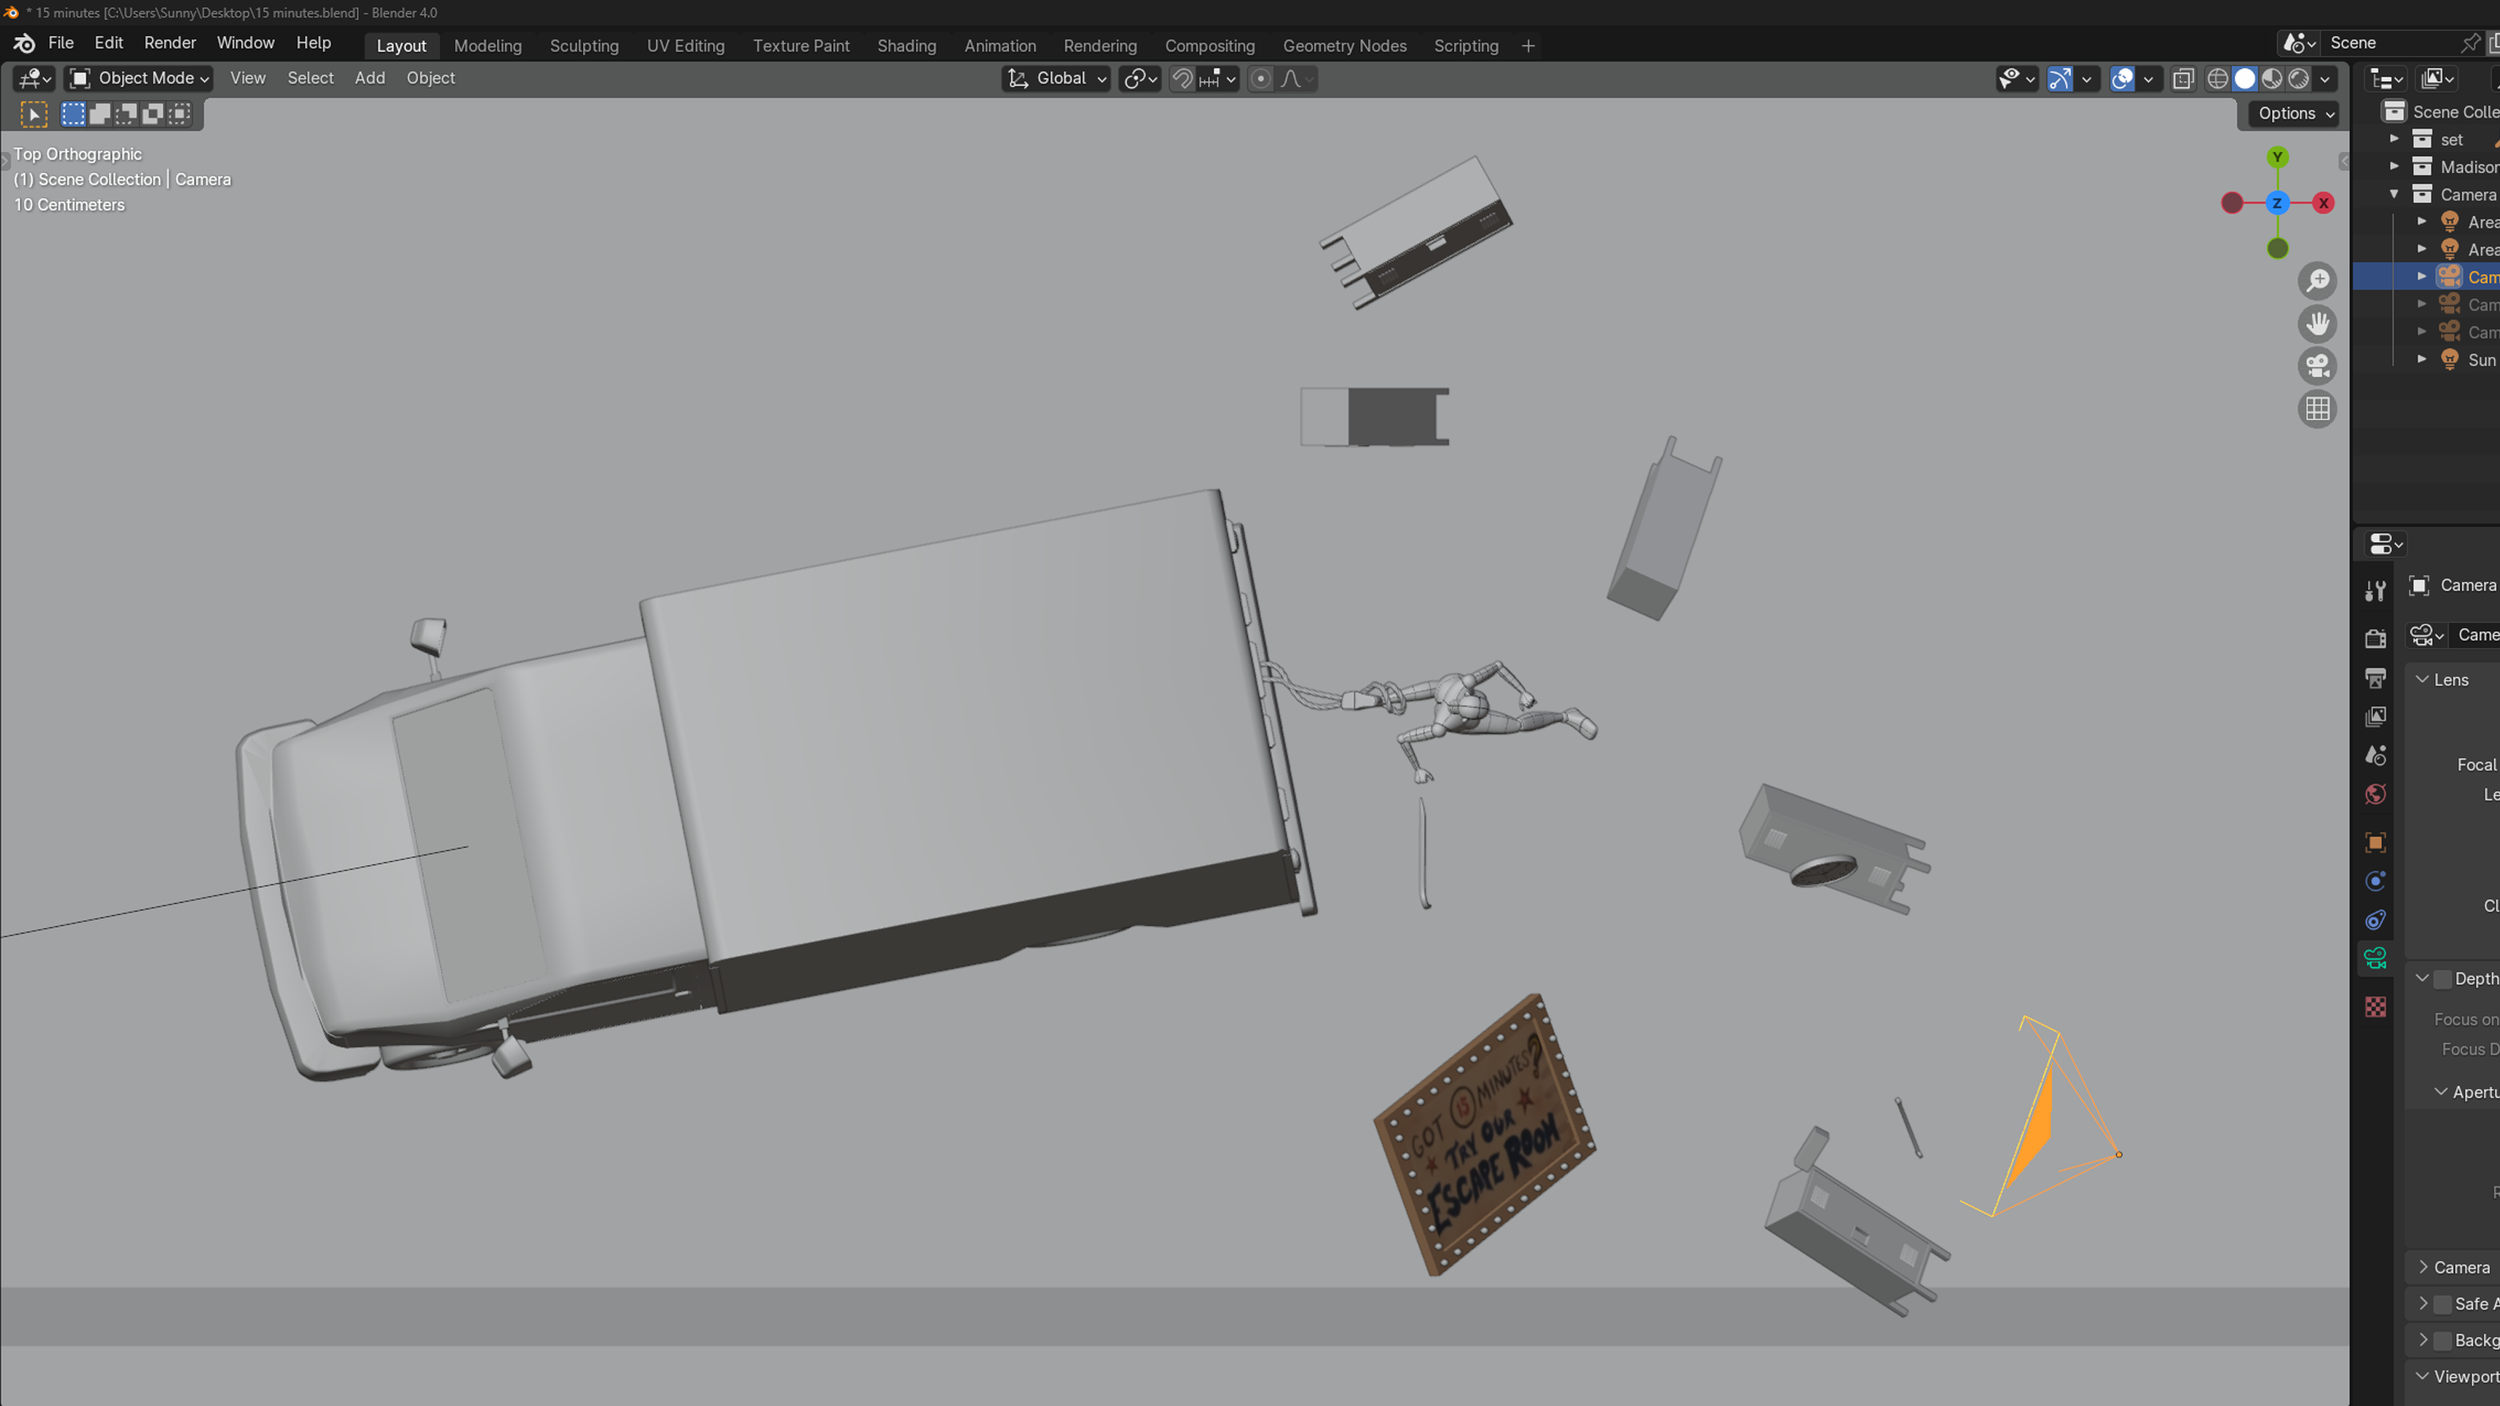Open overlays options dropdown arrow
2500x1406 pixels.
pyautogui.click(x=2148, y=79)
